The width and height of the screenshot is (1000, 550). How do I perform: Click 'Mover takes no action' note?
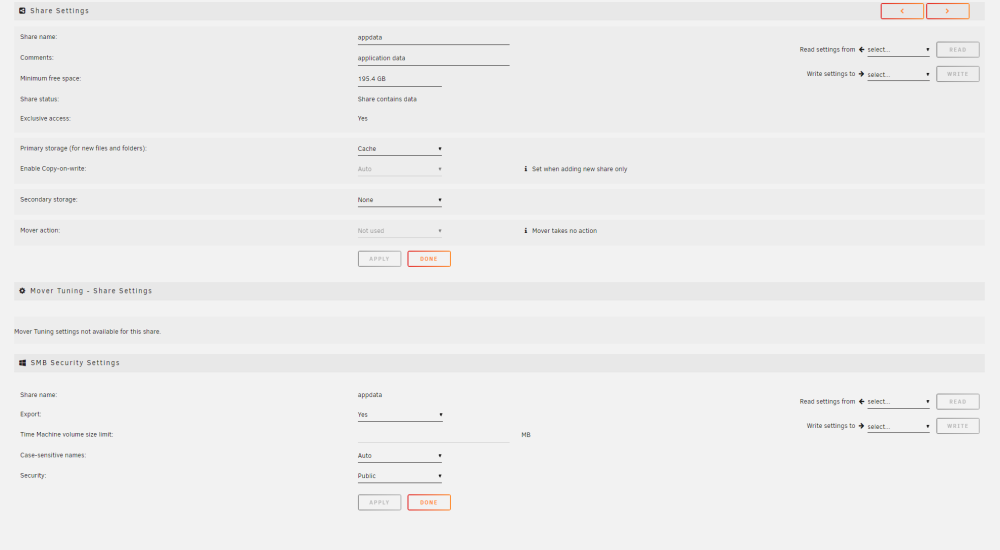564,231
